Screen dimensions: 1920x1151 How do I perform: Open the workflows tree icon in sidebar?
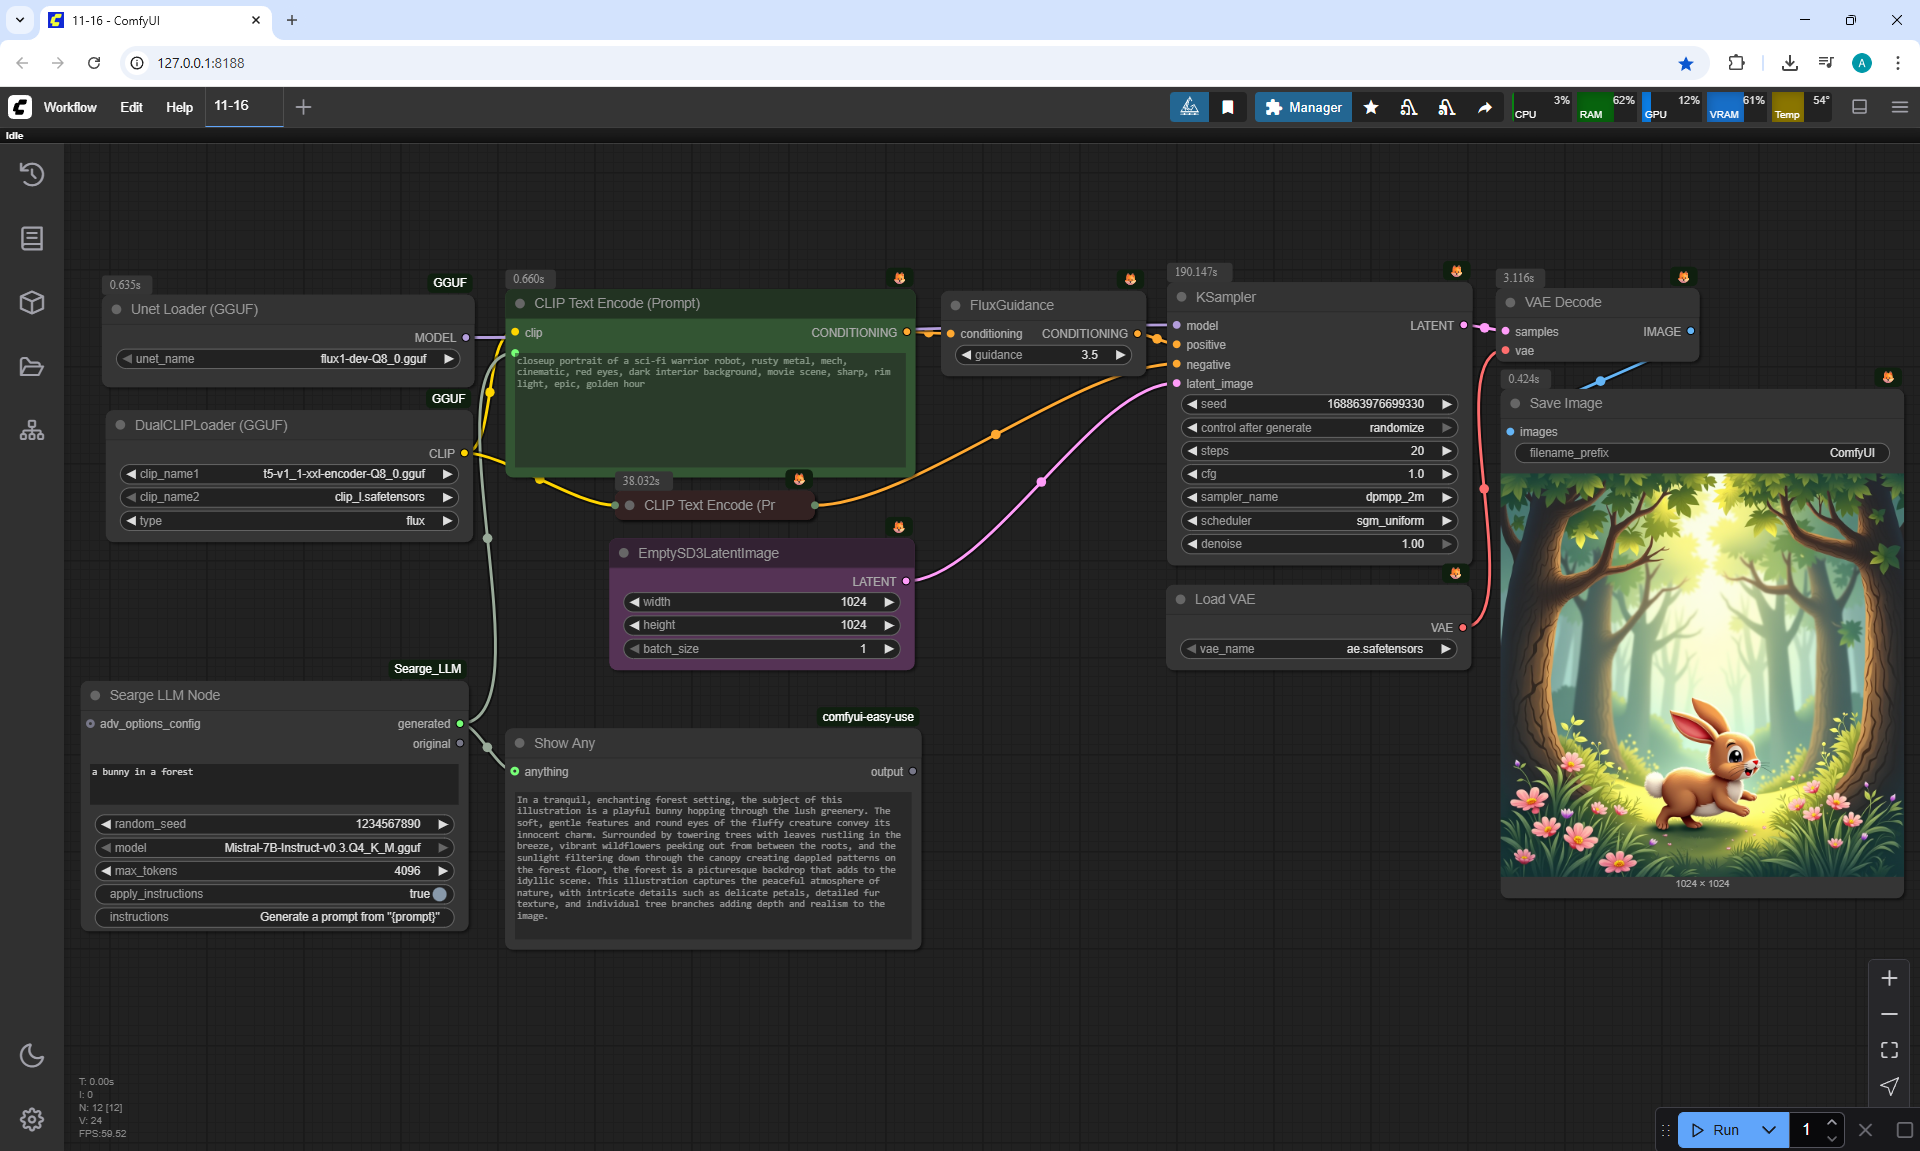coord(32,431)
